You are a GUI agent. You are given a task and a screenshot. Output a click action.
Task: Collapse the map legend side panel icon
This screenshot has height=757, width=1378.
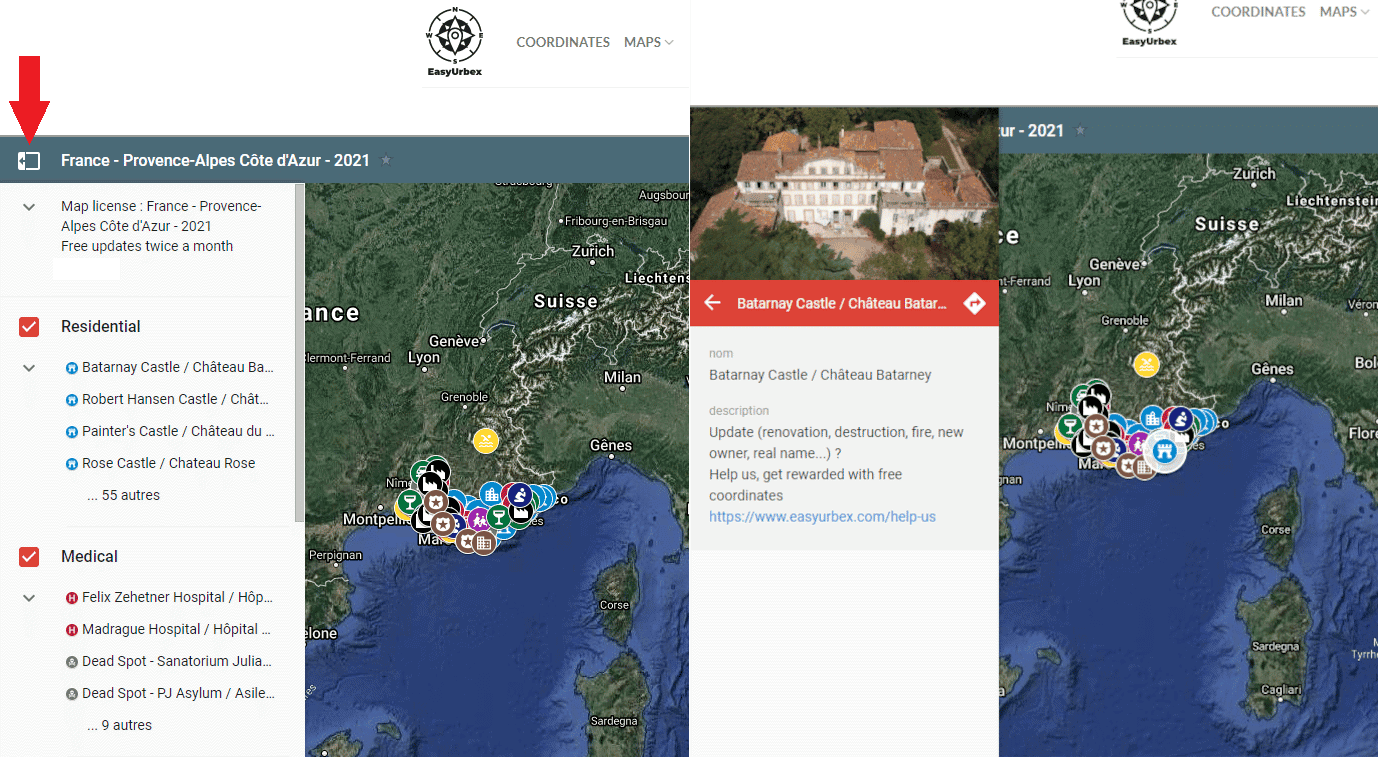[29, 160]
